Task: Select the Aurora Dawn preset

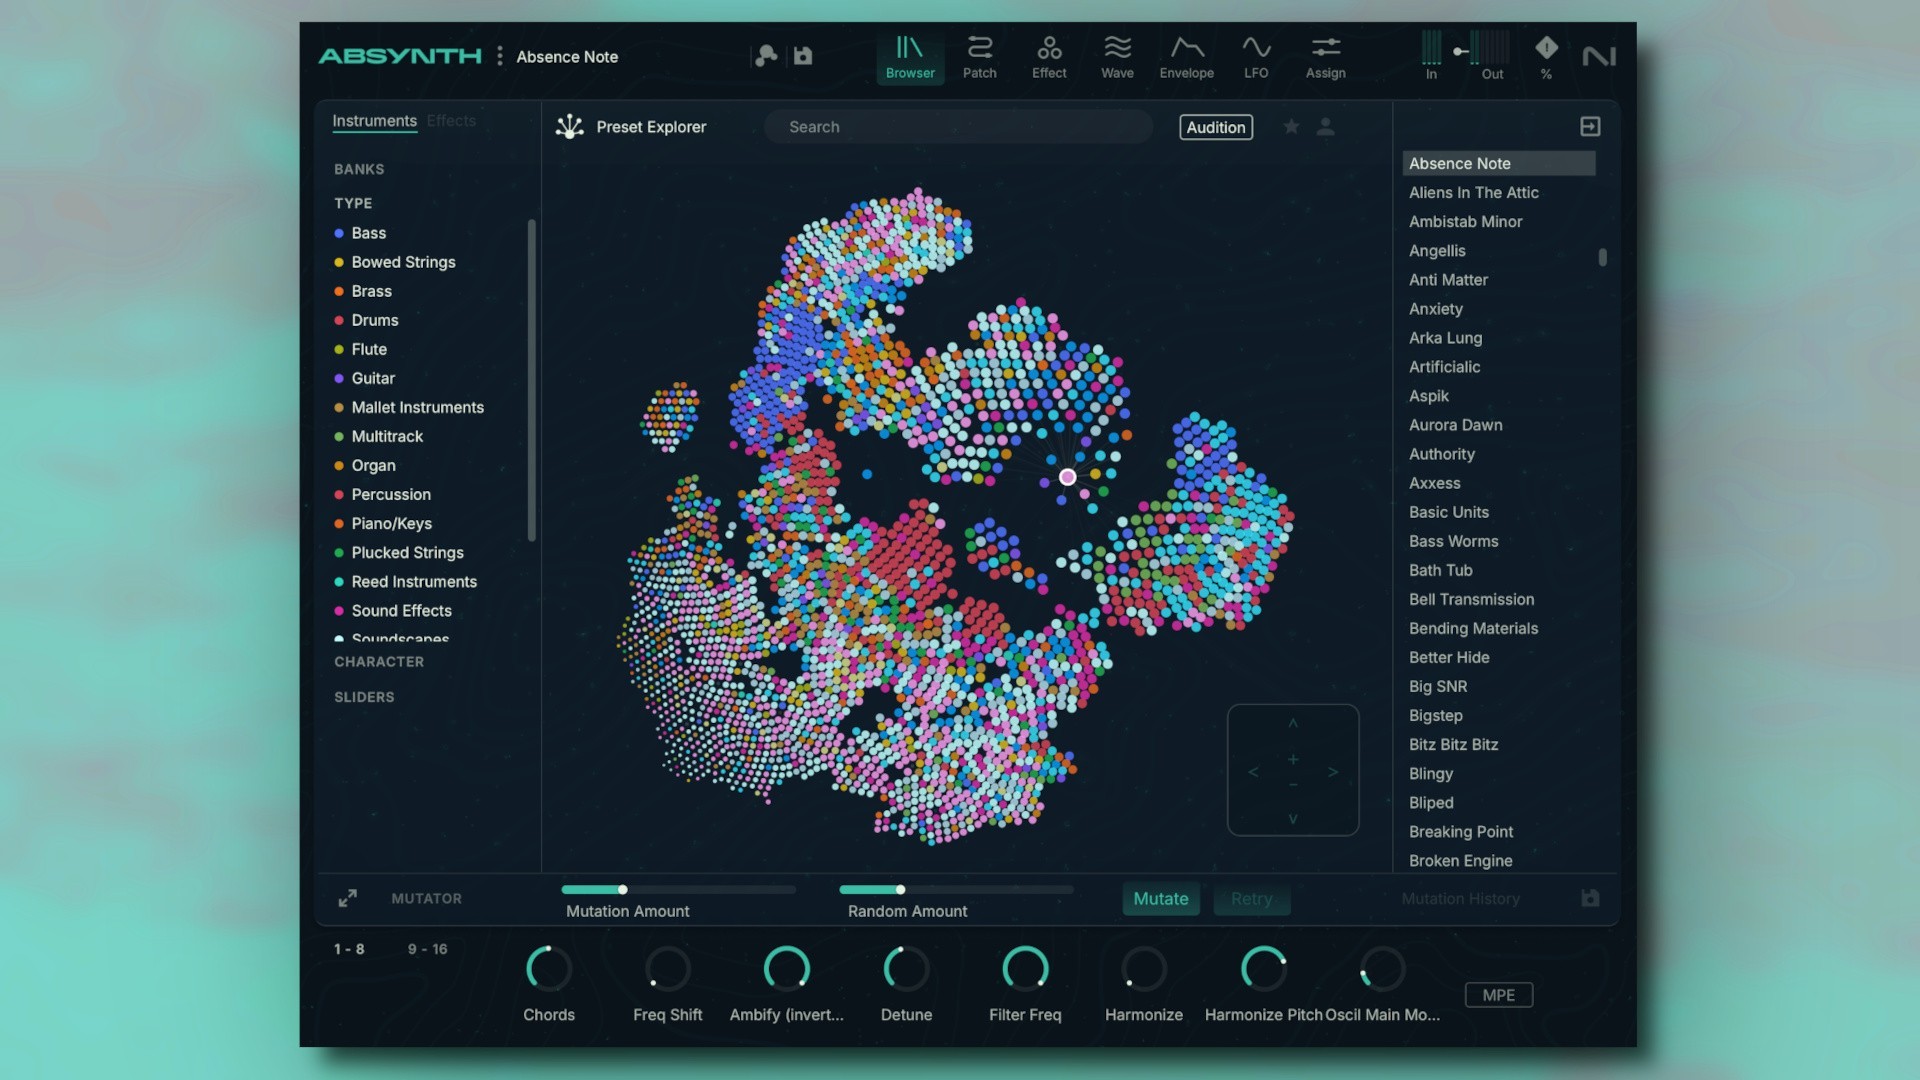Action: [x=1455, y=425]
